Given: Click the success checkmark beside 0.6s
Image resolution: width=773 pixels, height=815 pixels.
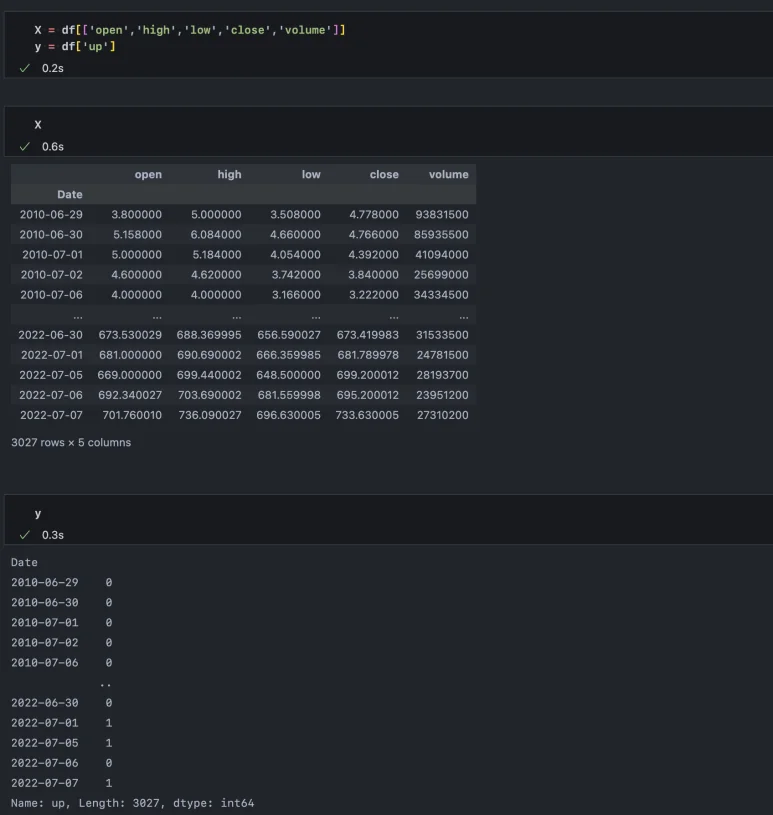Looking at the screenshot, I should (x=25, y=146).
